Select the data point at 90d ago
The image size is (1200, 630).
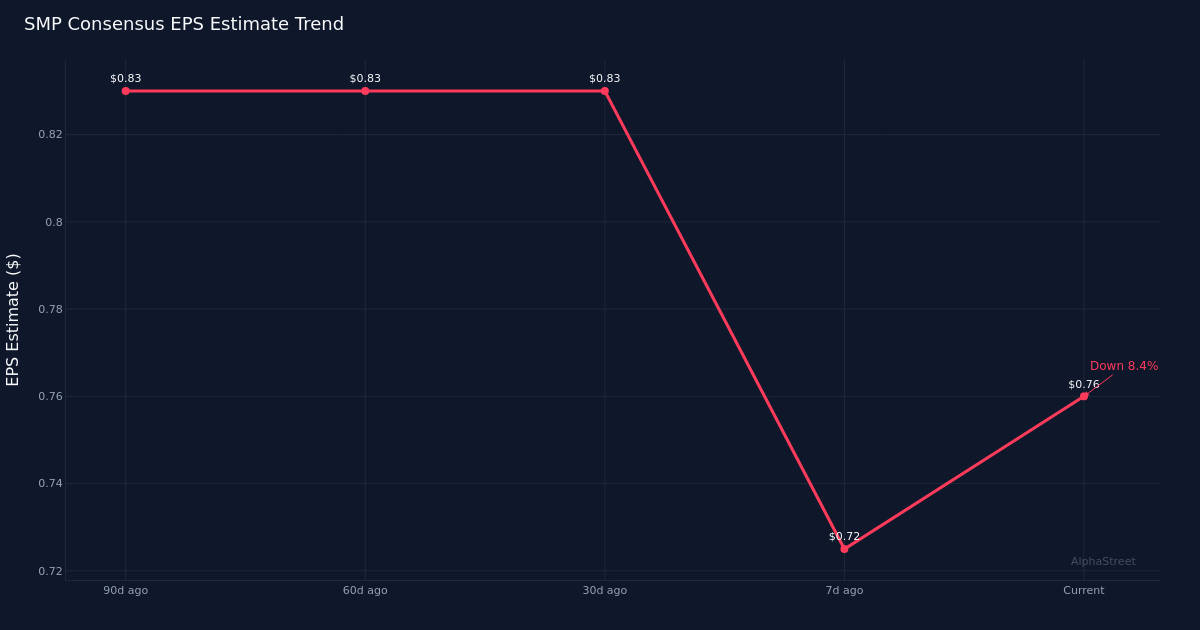pyautogui.click(x=126, y=91)
